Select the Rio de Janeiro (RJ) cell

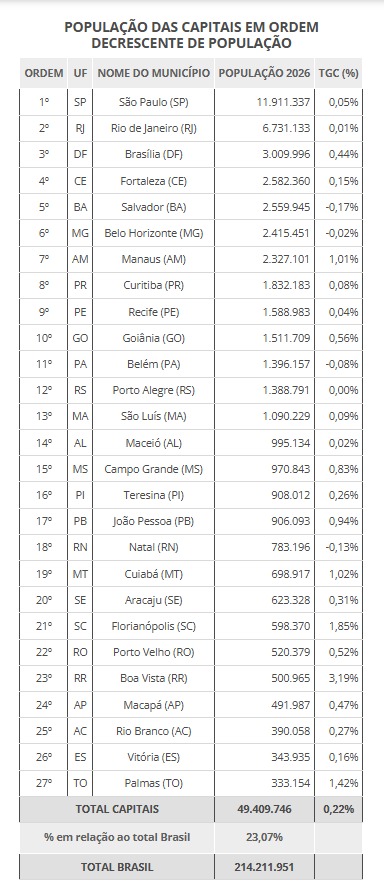click(154, 128)
